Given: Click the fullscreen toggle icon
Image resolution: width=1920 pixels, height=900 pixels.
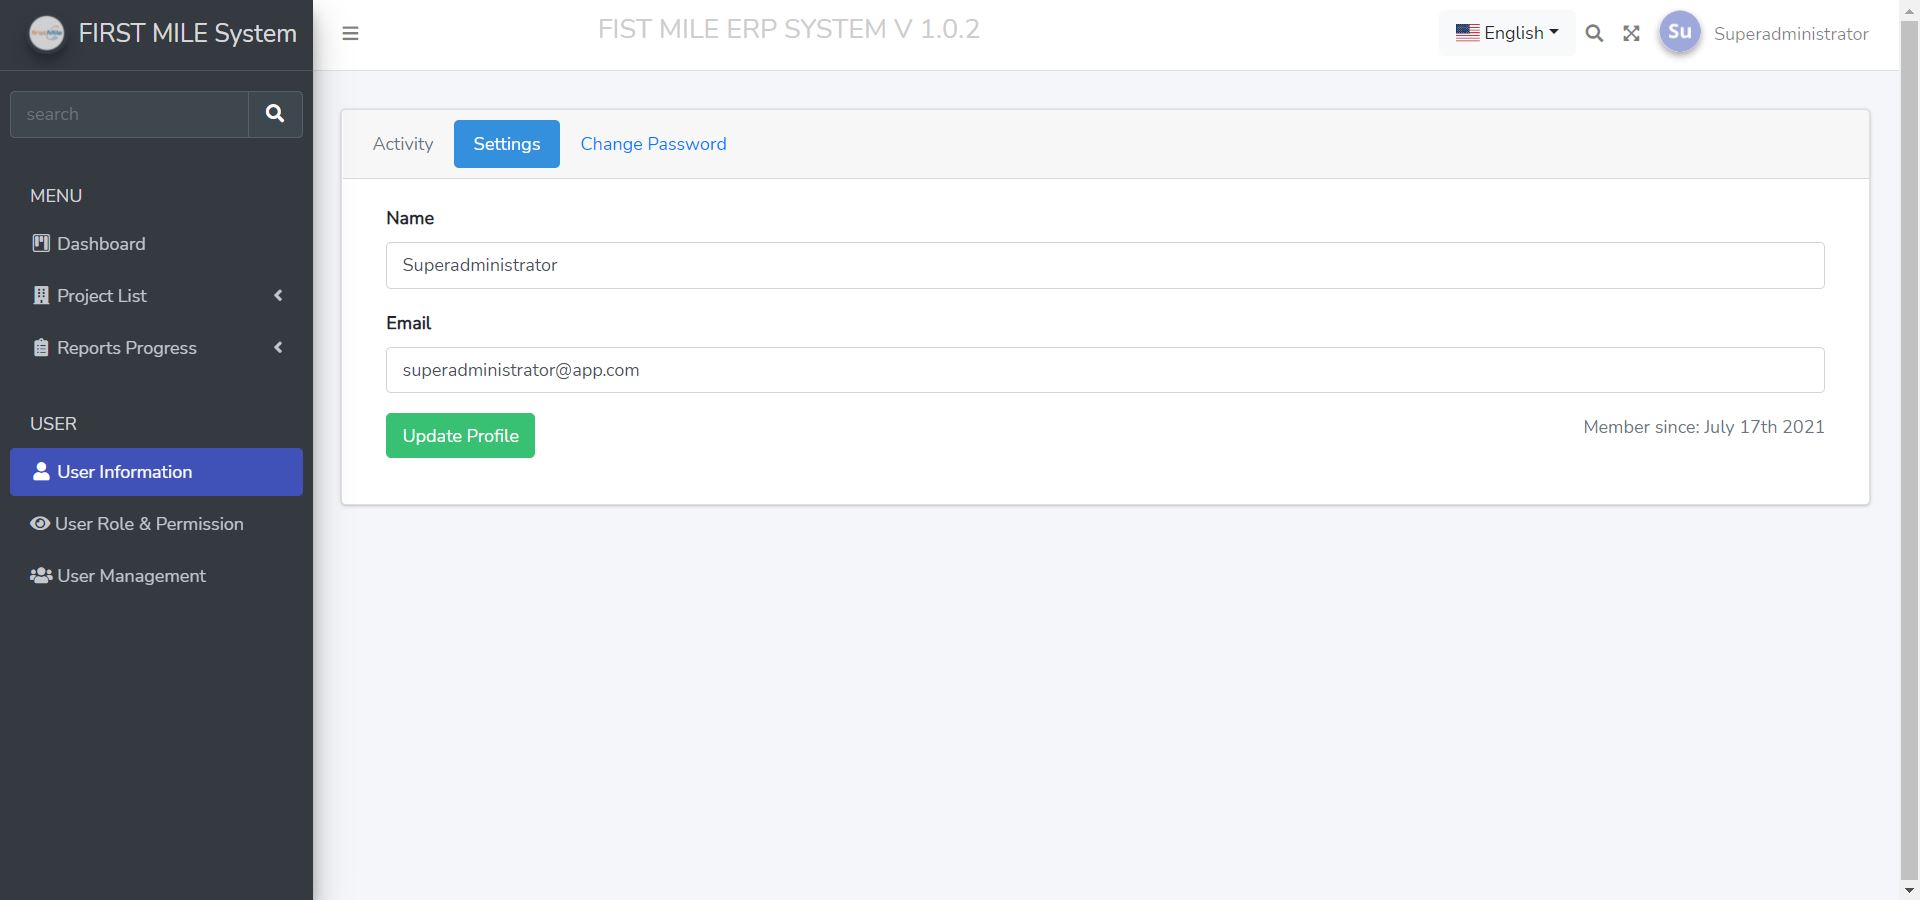Looking at the screenshot, I should (1632, 33).
